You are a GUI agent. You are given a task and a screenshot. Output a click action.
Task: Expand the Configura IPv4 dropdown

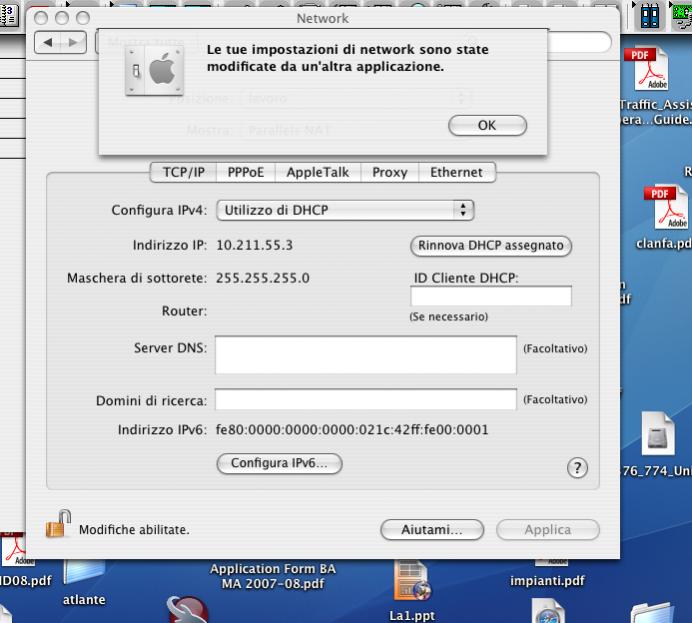(x=344, y=210)
